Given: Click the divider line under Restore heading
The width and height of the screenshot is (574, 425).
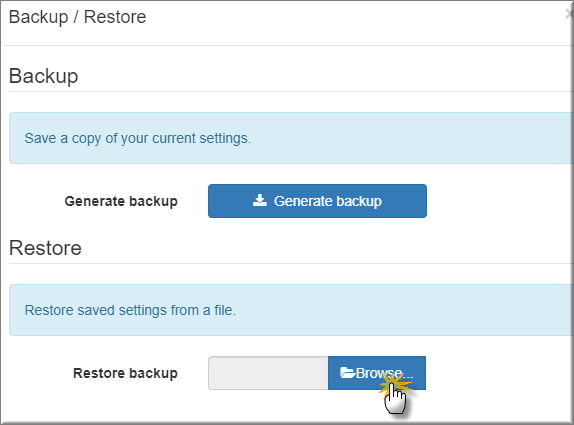Looking at the screenshot, I should point(291,263).
